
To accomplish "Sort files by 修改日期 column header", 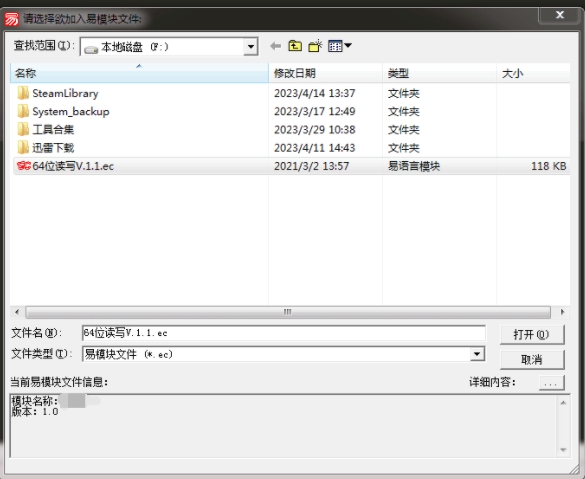I will pos(325,73).
